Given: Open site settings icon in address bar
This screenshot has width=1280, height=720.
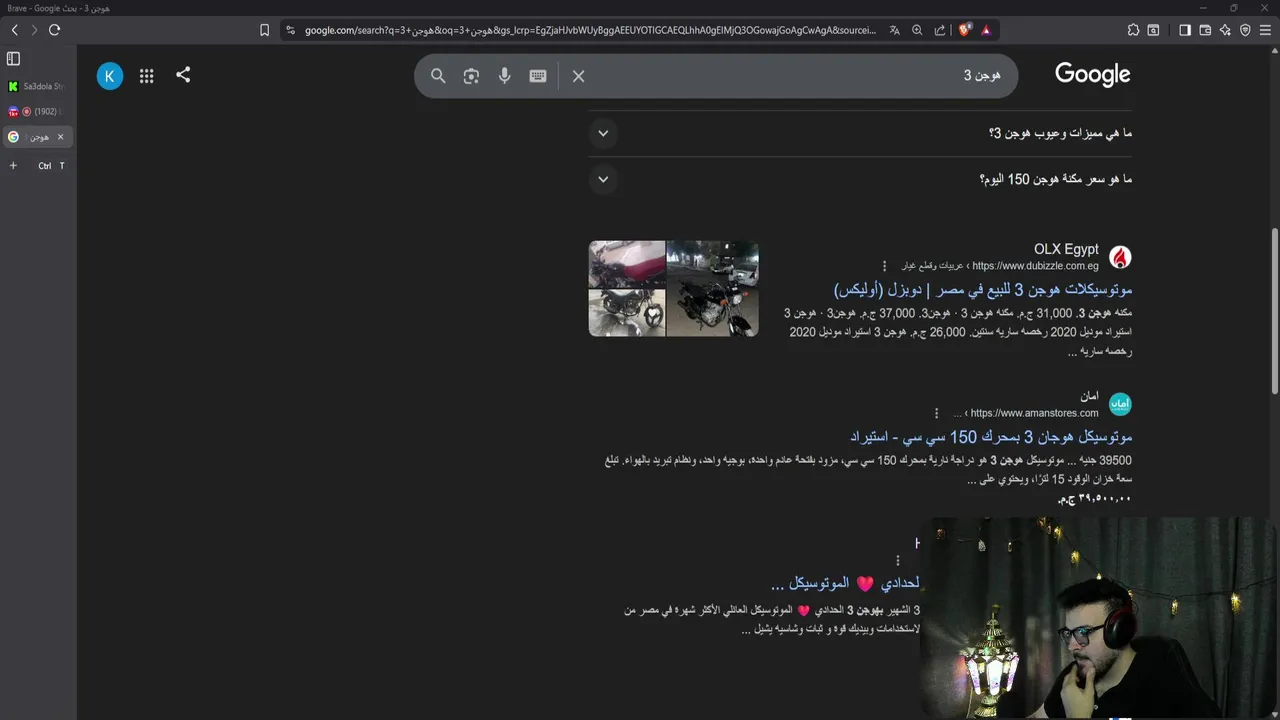Looking at the screenshot, I should point(290,30).
